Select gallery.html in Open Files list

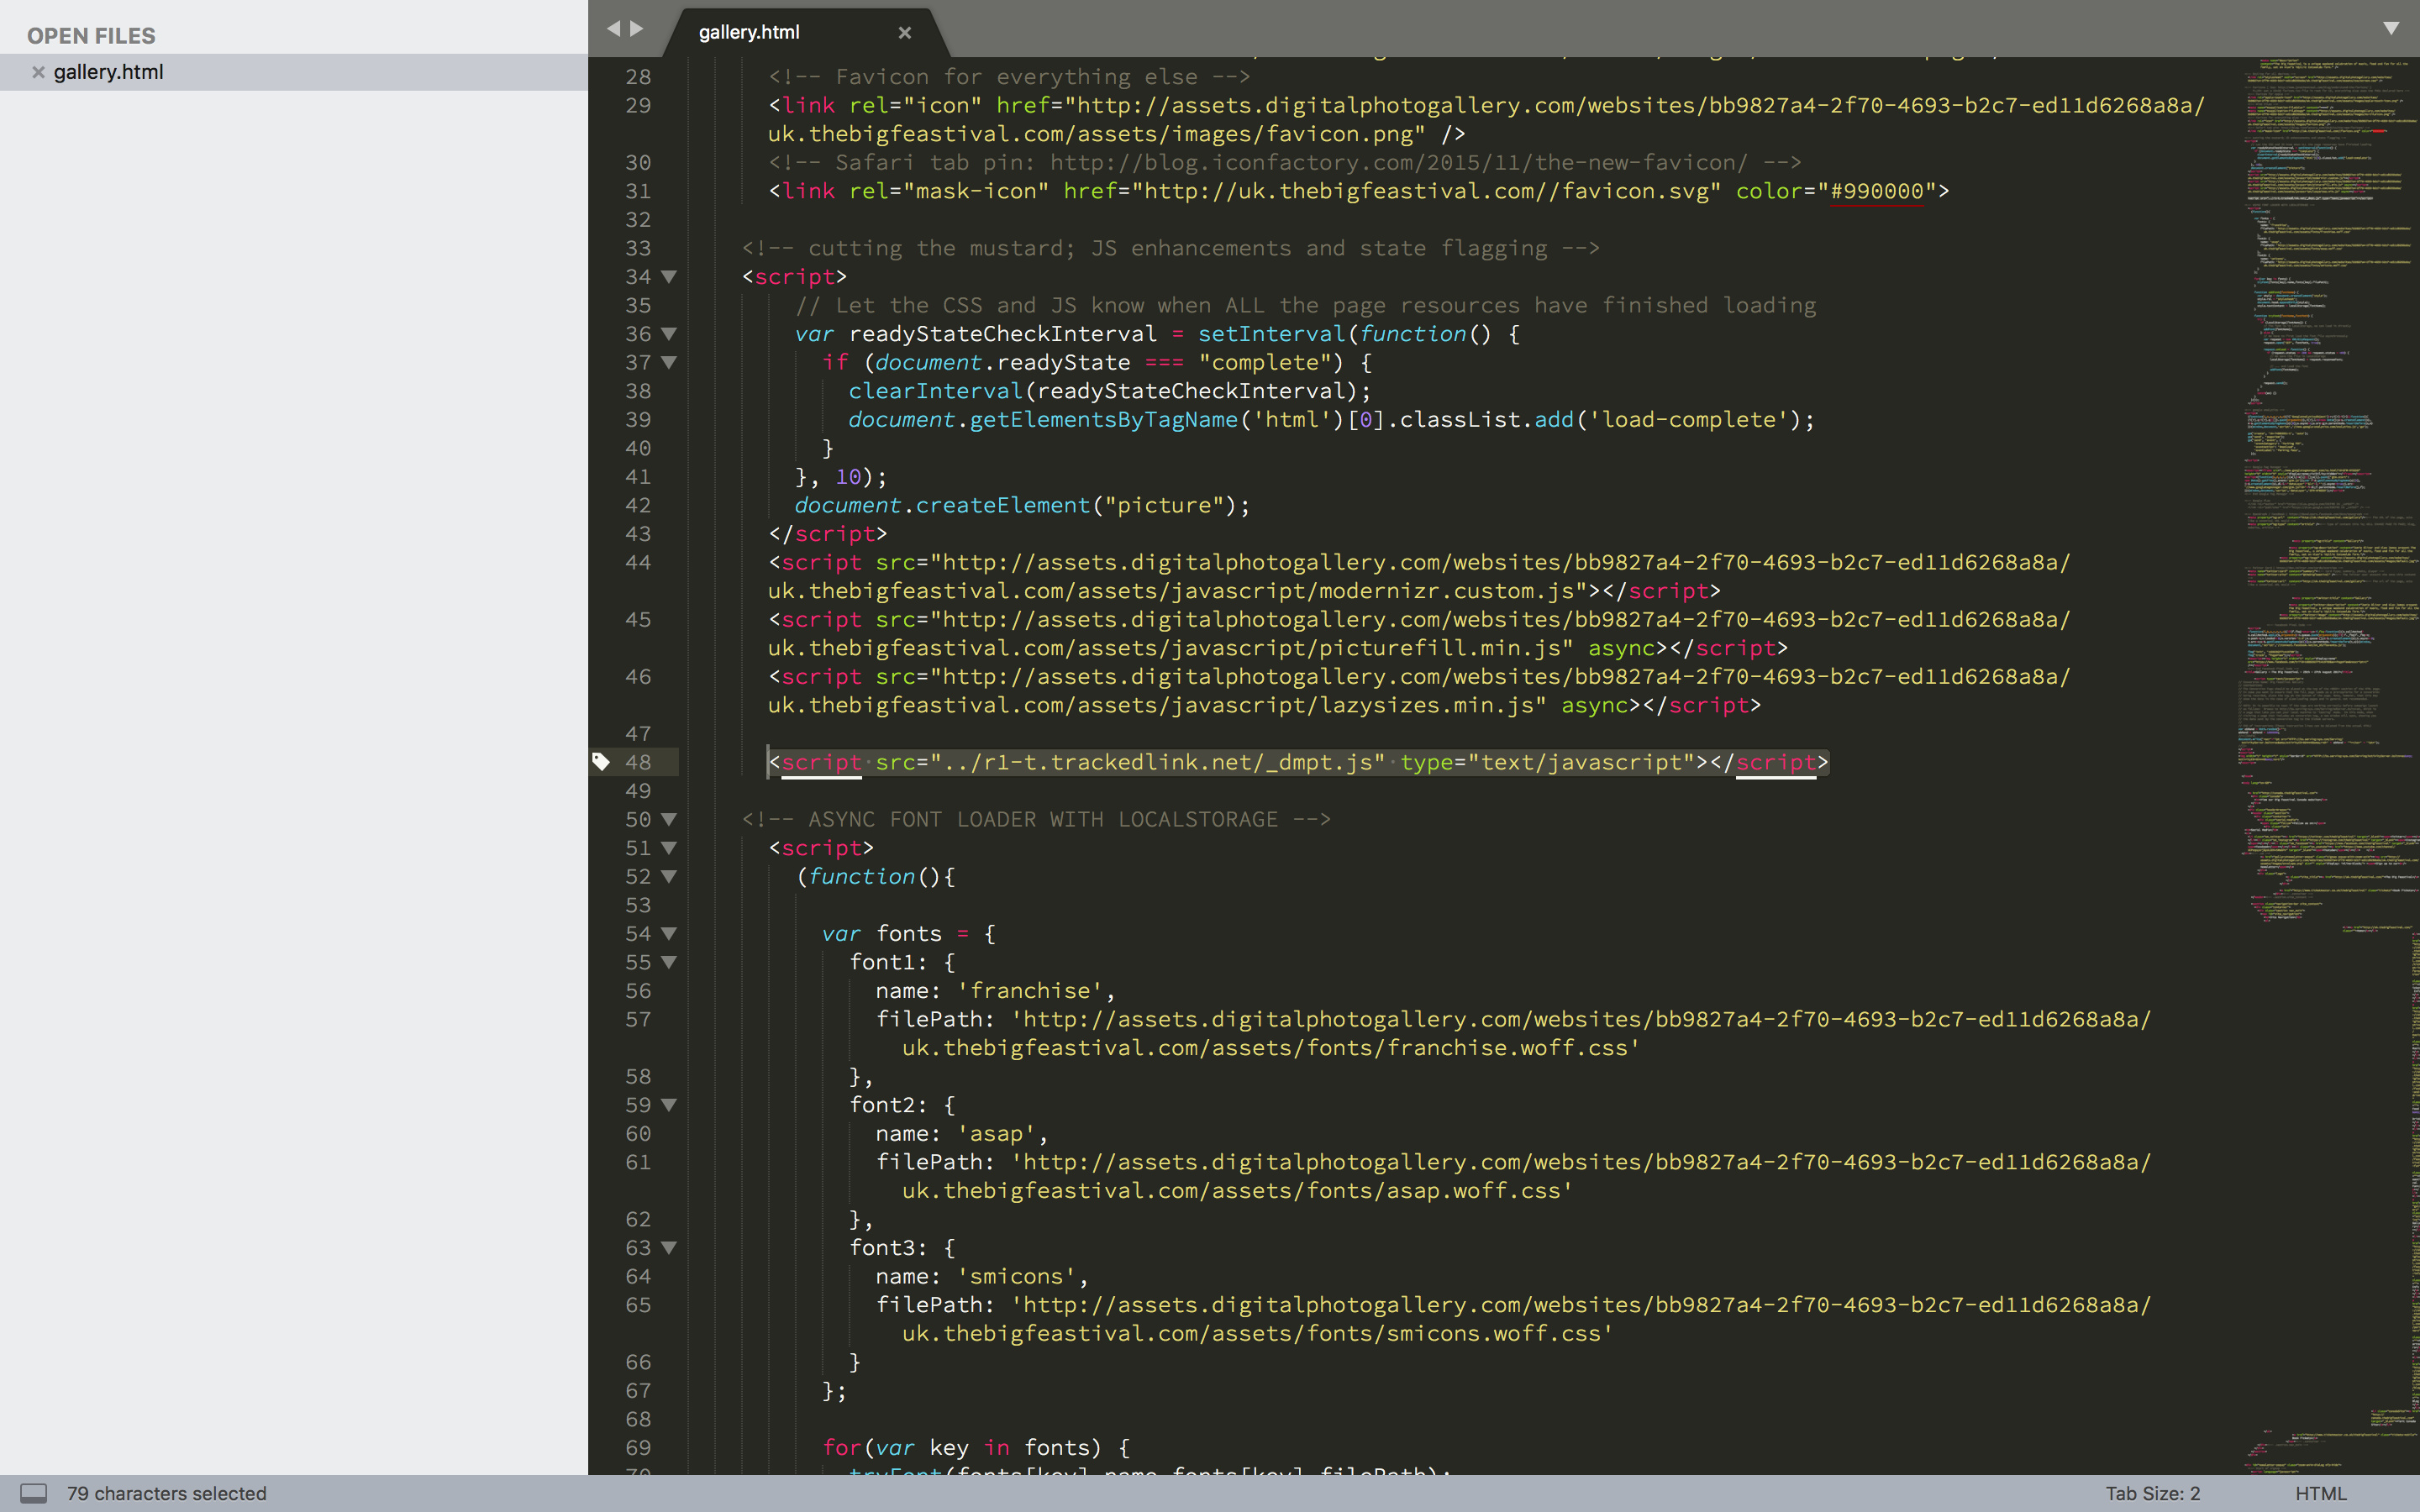294,72
